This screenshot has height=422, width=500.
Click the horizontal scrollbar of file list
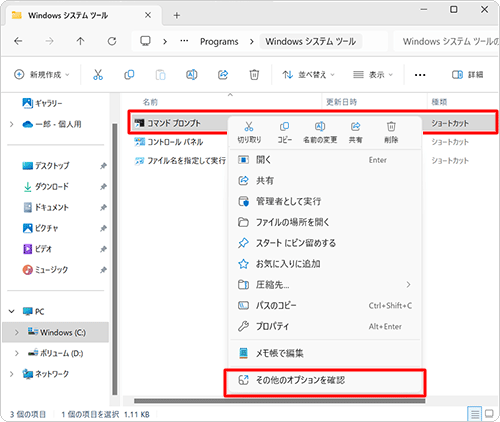pyautogui.click(x=279, y=401)
